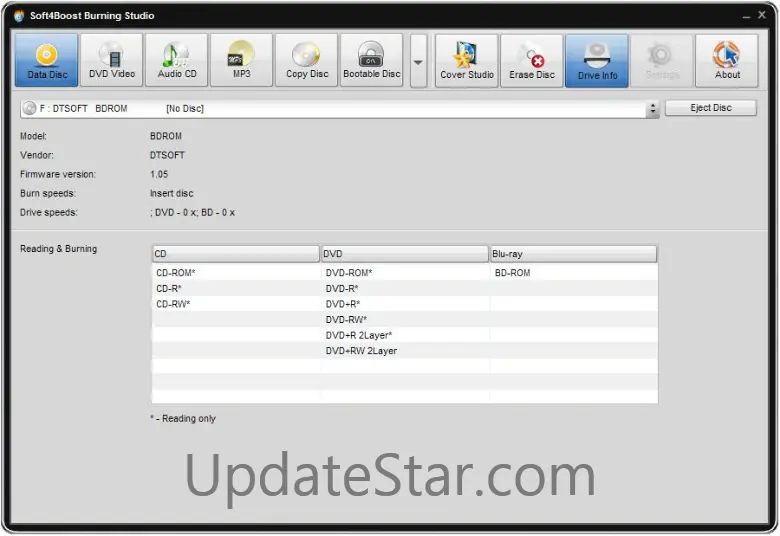Select the DVD-RW* table cell

click(405, 320)
